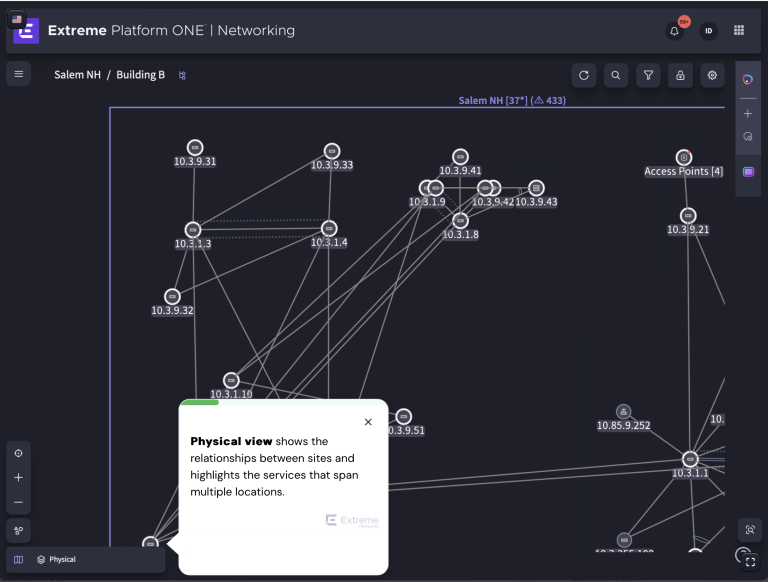The height and width of the screenshot is (582, 768).
Task: Open the ID user profile menu
Action: pos(708,31)
